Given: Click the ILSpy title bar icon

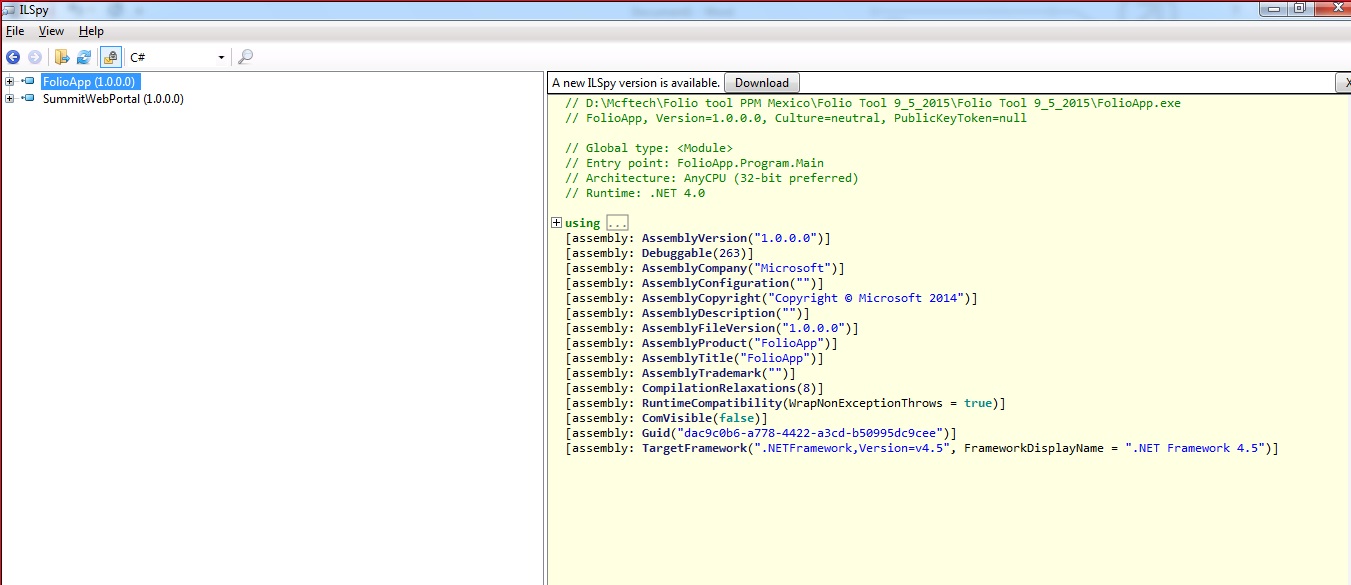Looking at the screenshot, I should (x=10, y=9).
